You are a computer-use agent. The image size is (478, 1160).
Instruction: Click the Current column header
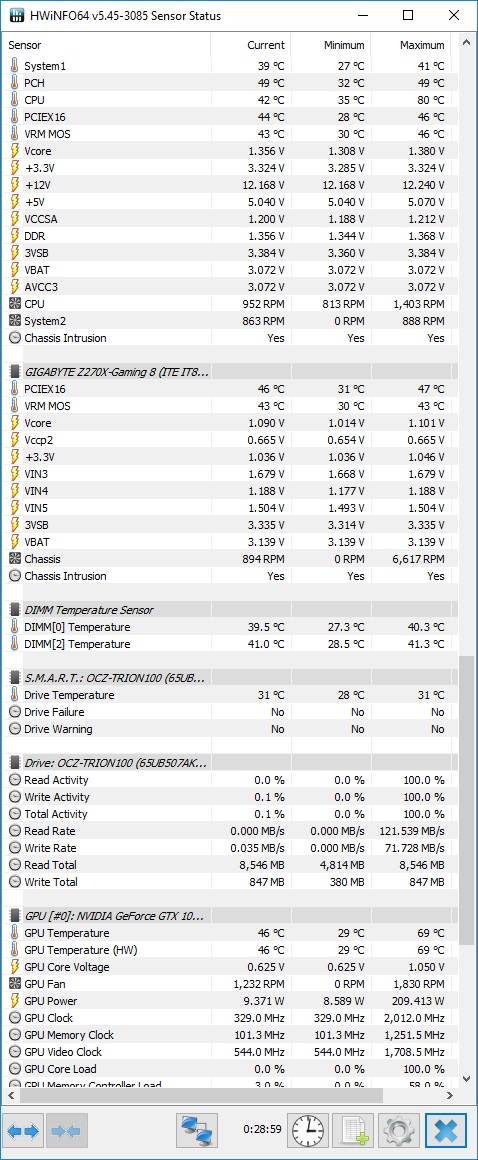click(x=250, y=45)
